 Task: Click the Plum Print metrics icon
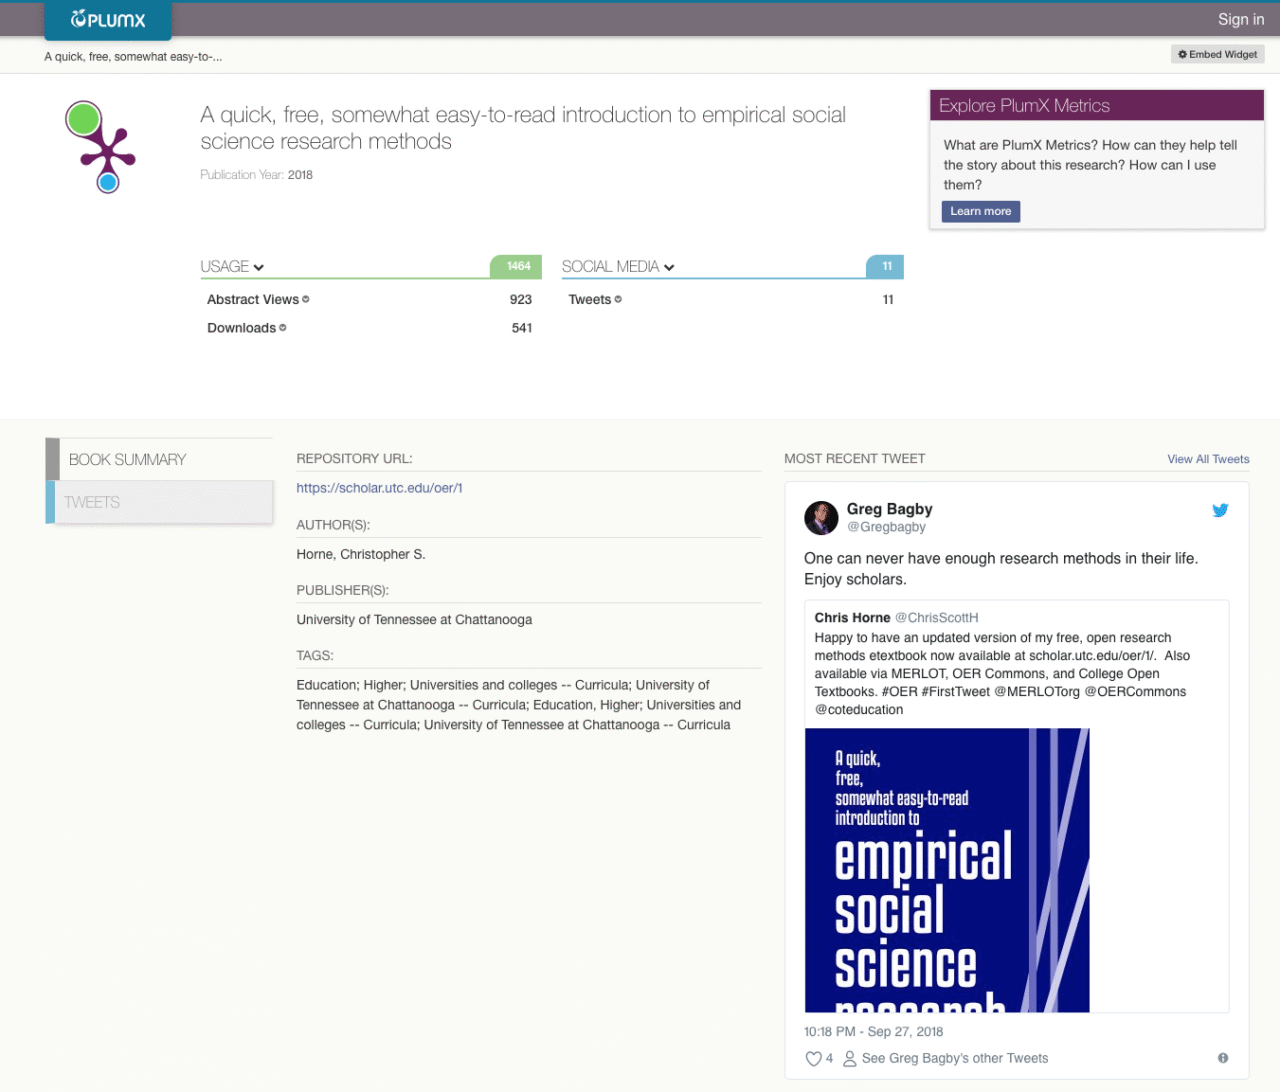pos(100,147)
